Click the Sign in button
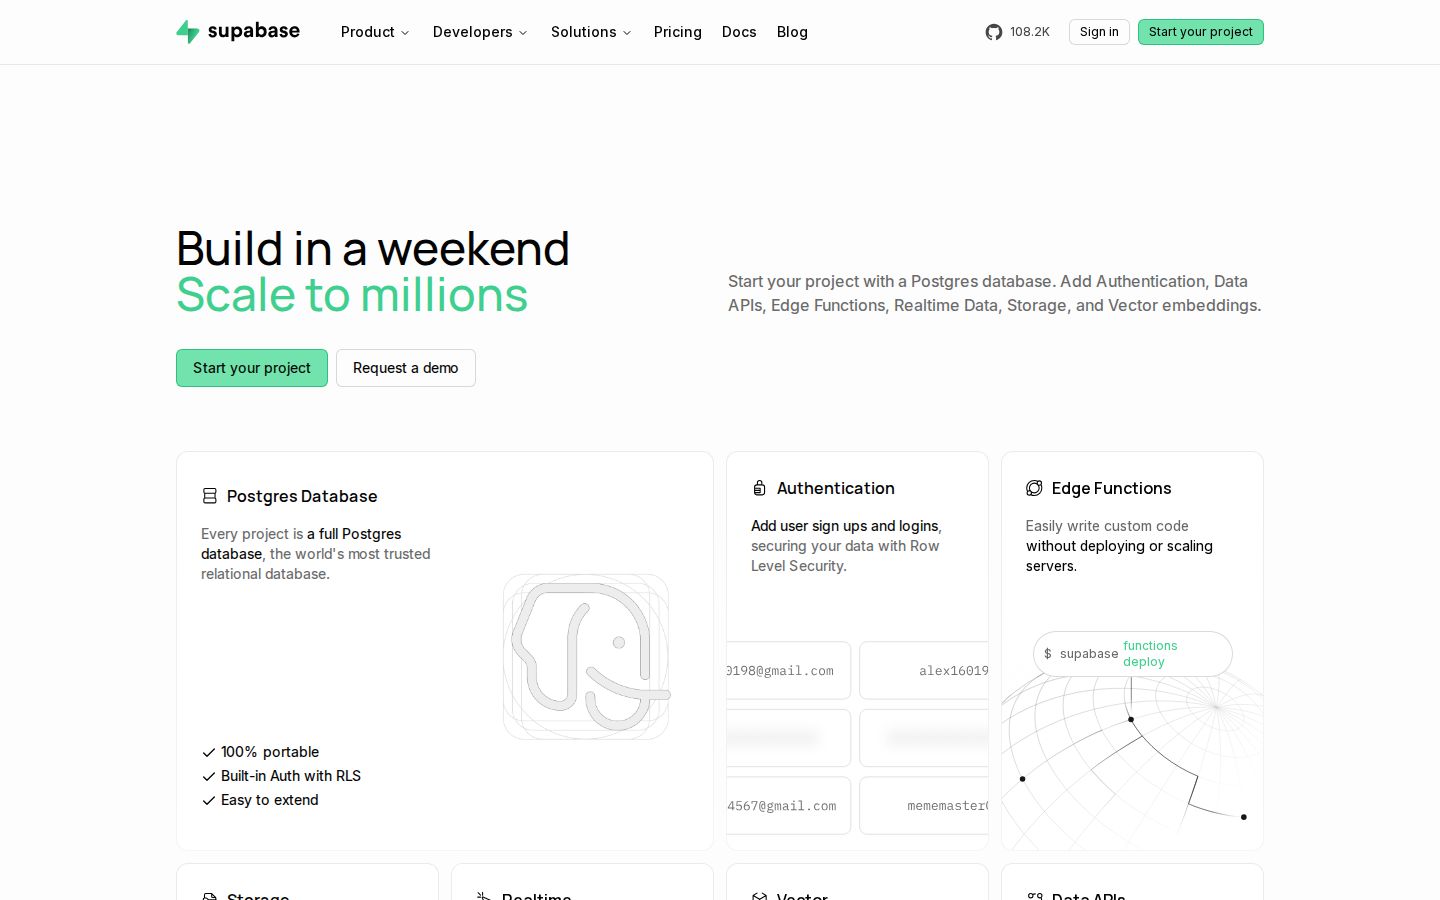 [x=1099, y=32]
